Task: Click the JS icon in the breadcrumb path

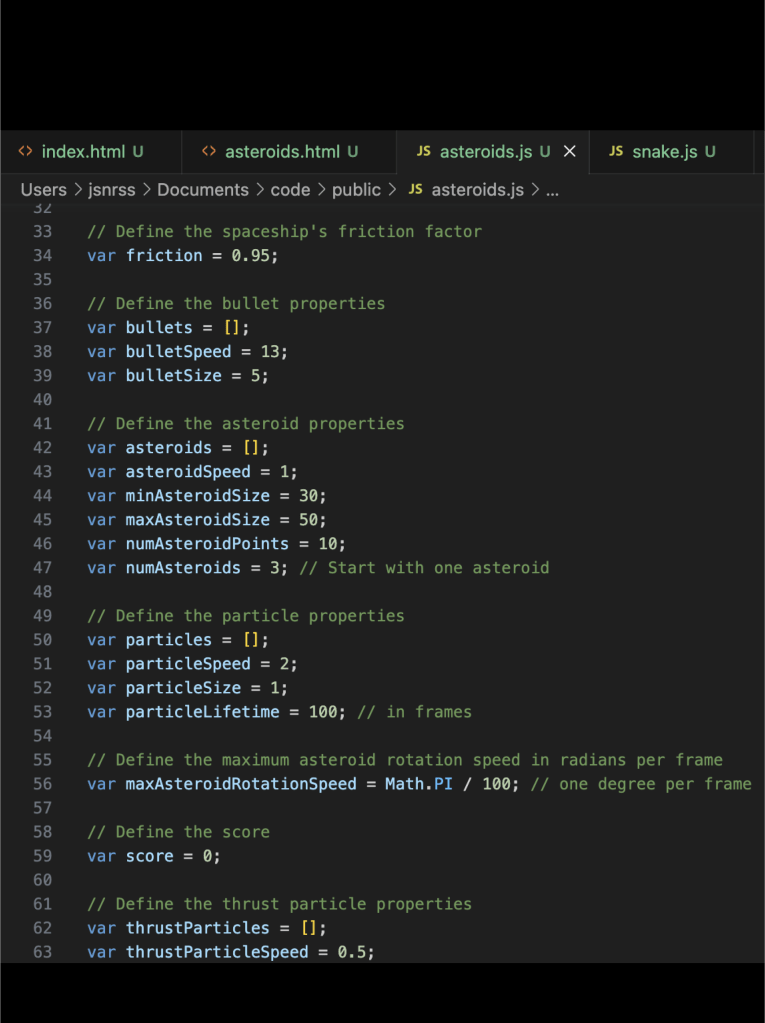Action: click(x=416, y=190)
